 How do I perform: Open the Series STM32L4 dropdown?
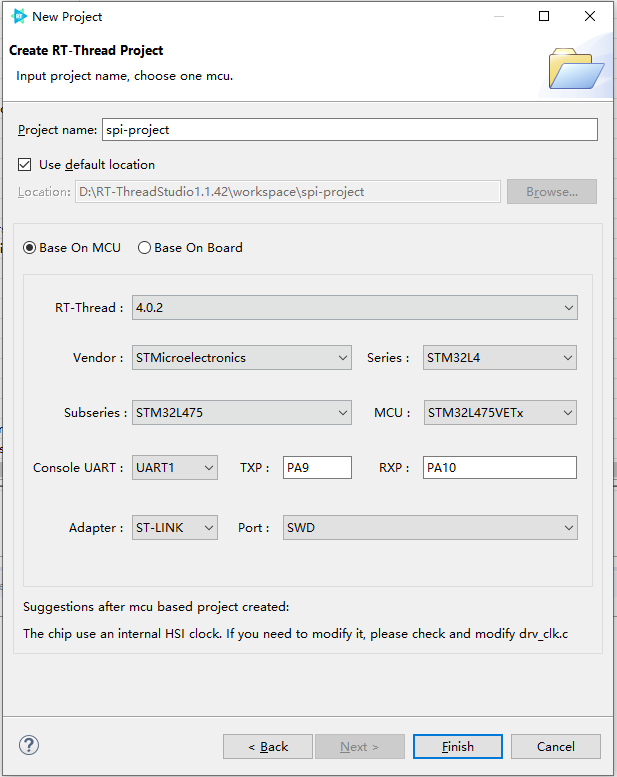click(500, 358)
